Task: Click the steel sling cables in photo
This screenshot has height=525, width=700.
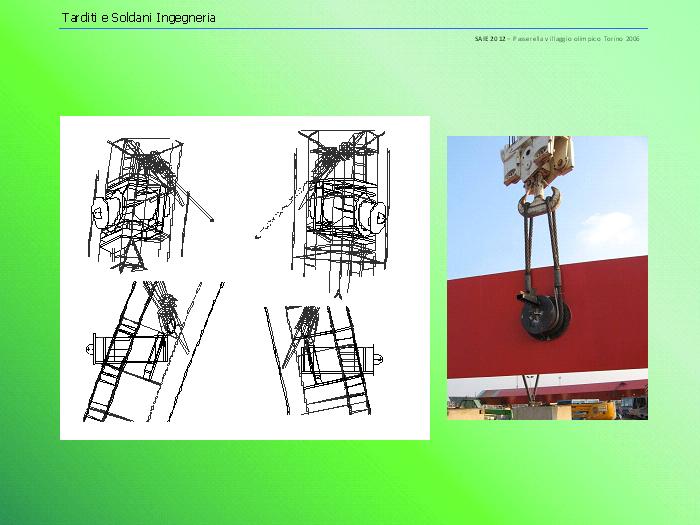Action: pos(542,255)
